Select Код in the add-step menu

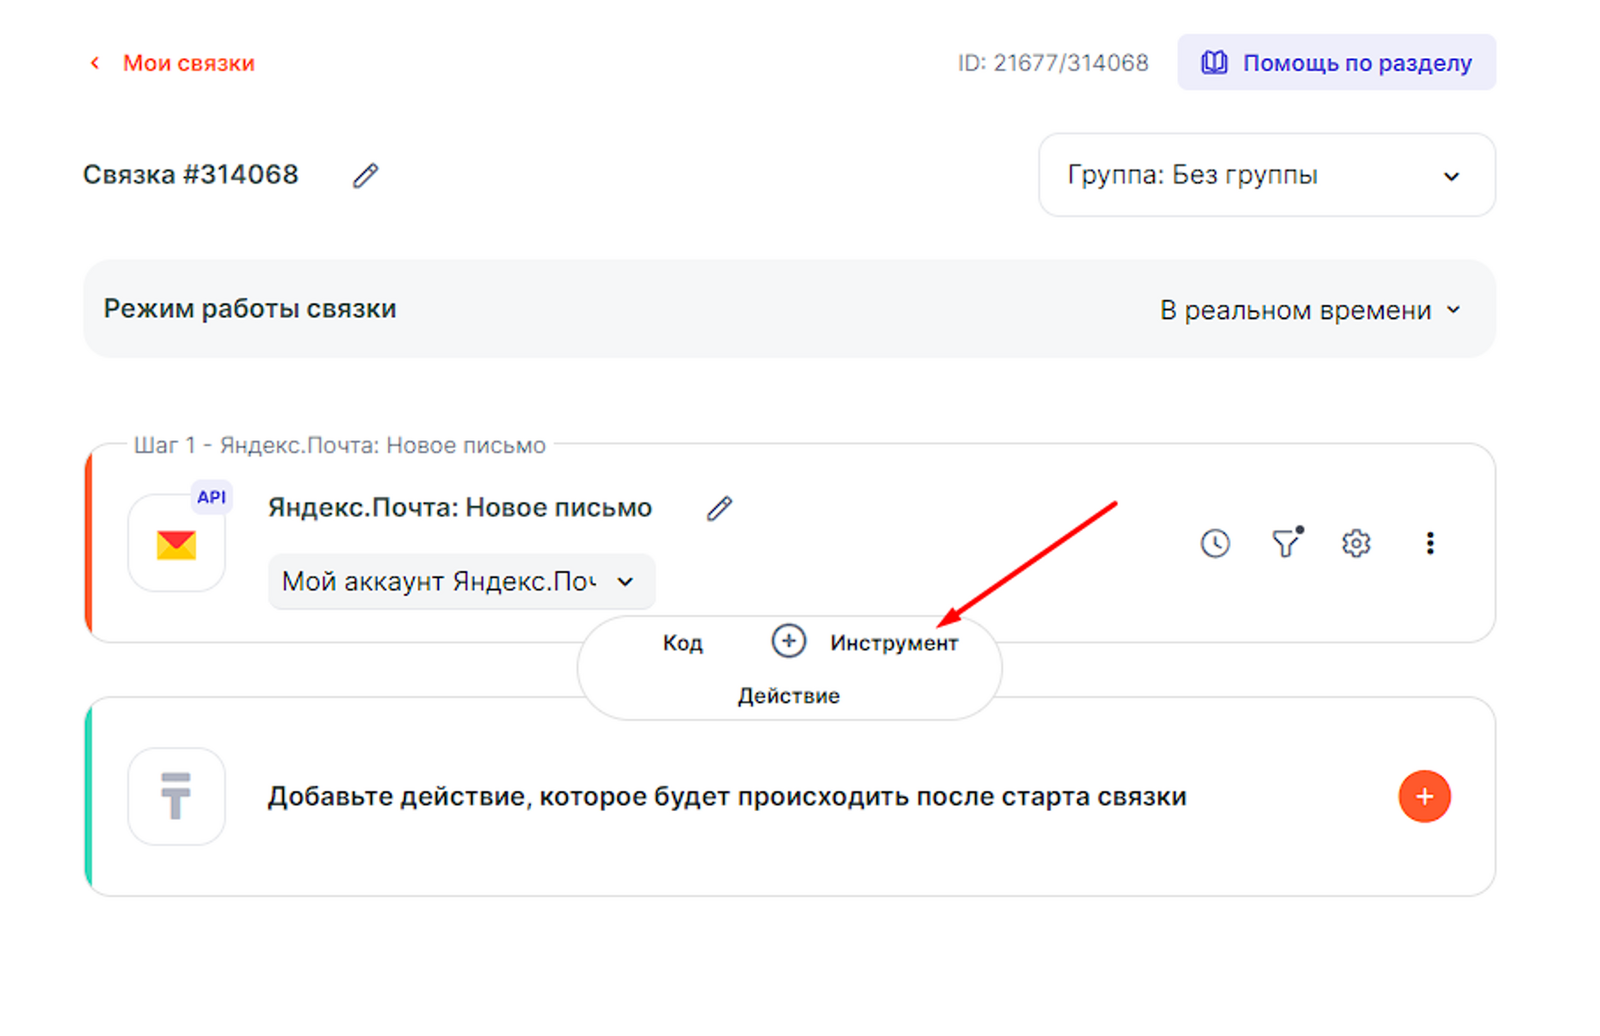[x=683, y=643]
